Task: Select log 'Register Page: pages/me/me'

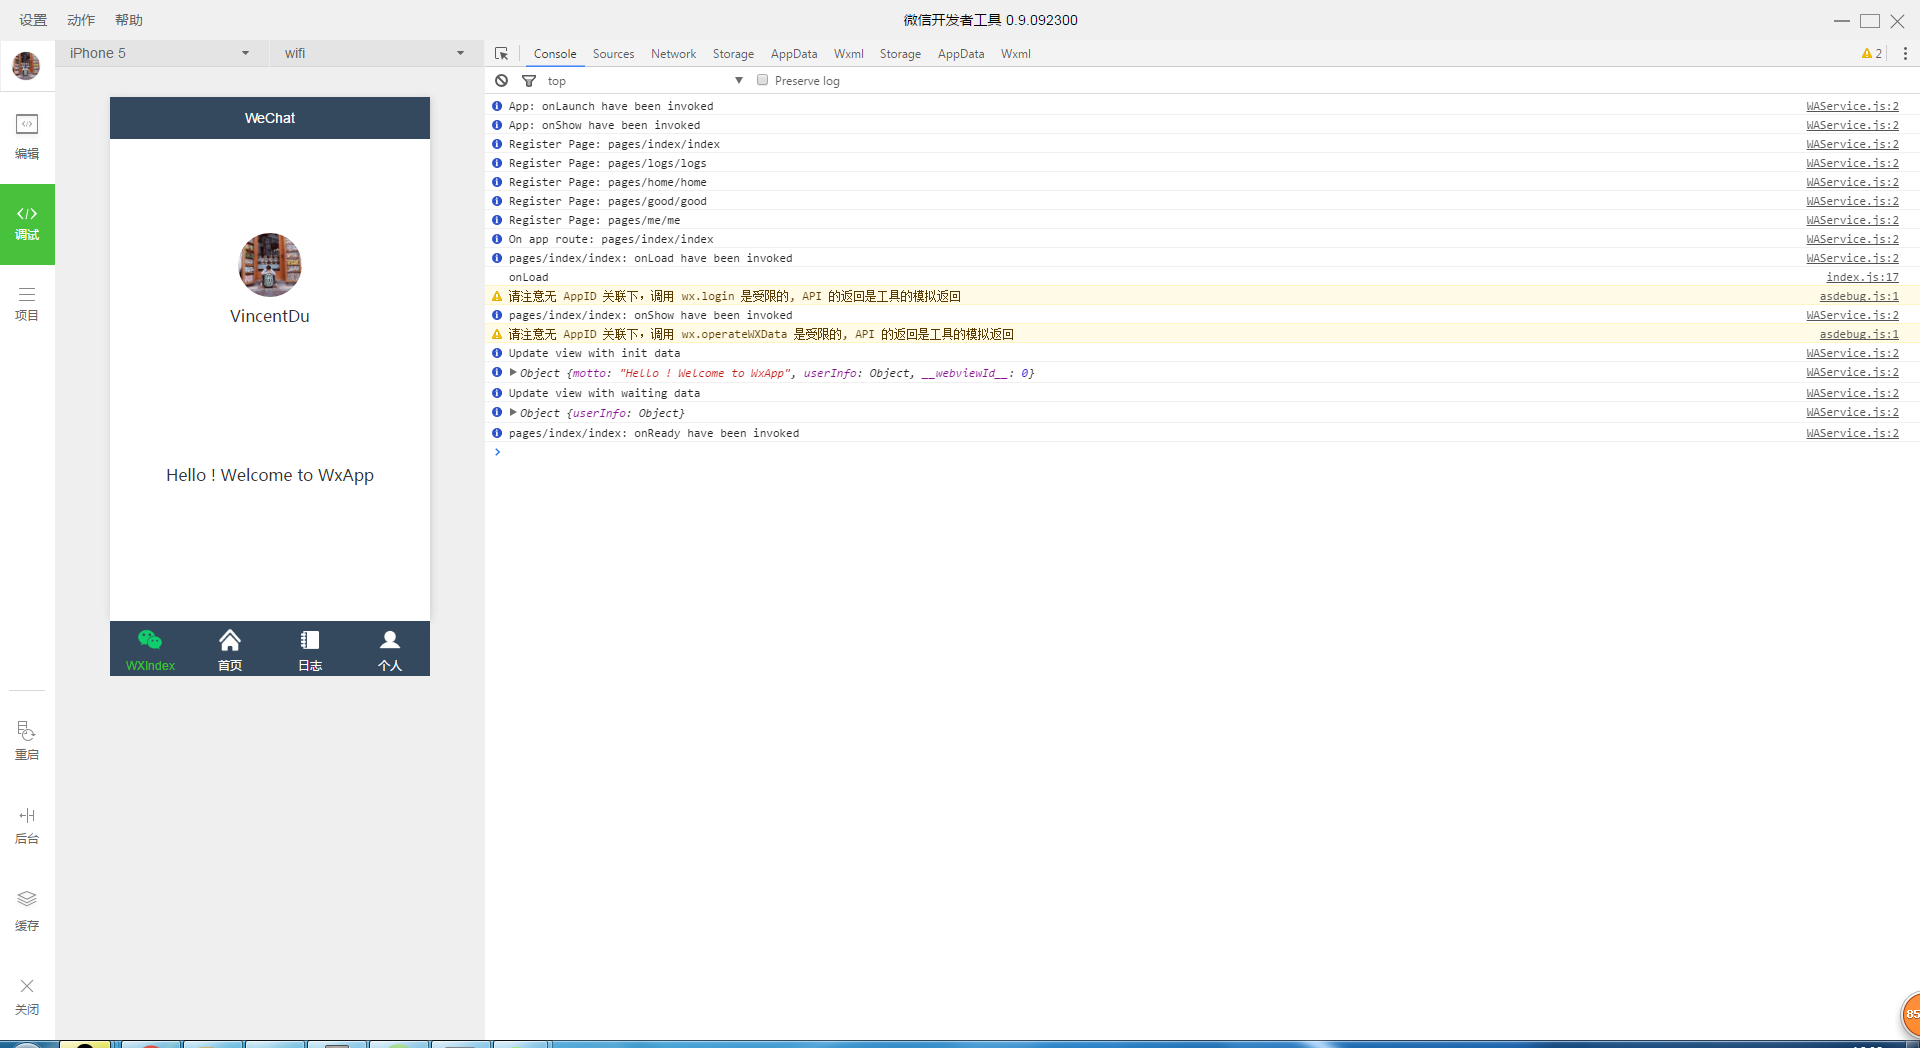Action: (594, 220)
